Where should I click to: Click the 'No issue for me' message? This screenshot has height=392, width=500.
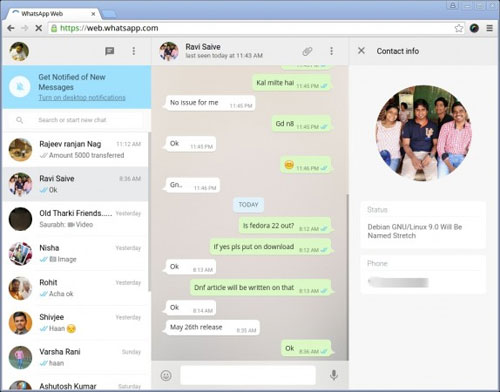(x=210, y=103)
